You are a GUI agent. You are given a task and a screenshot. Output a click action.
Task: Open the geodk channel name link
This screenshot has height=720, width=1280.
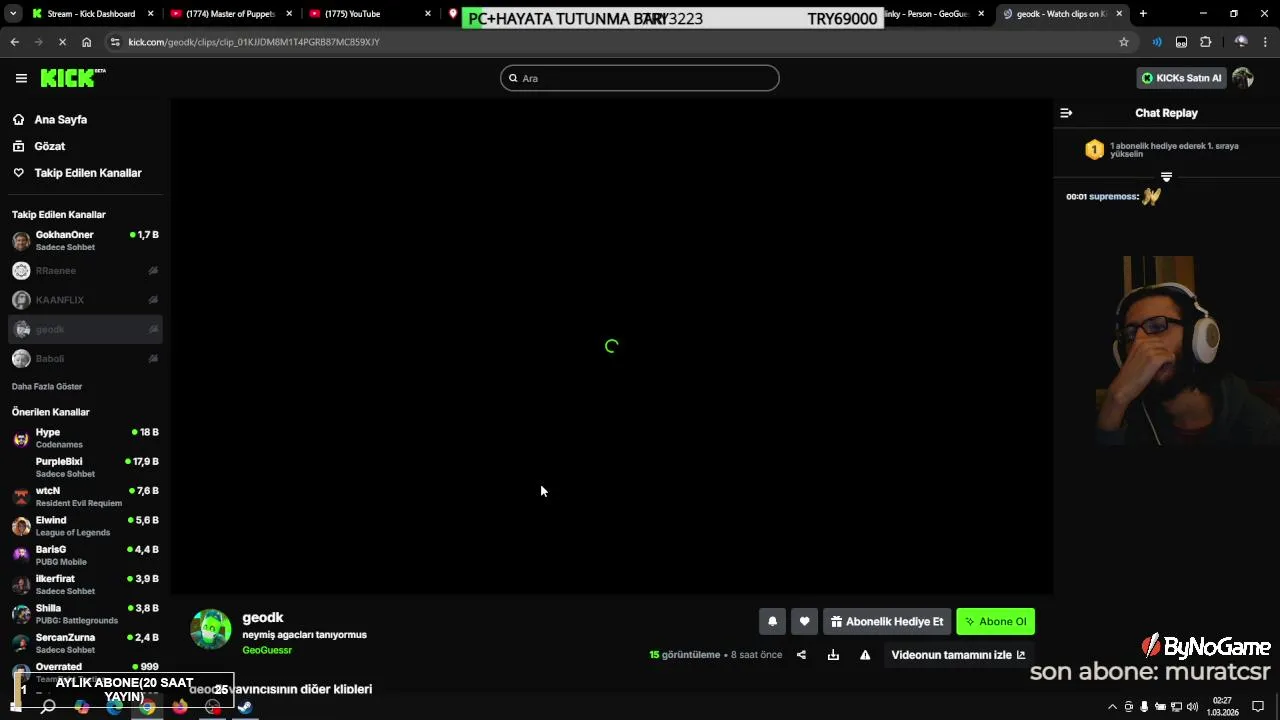(x=263, y=618)
